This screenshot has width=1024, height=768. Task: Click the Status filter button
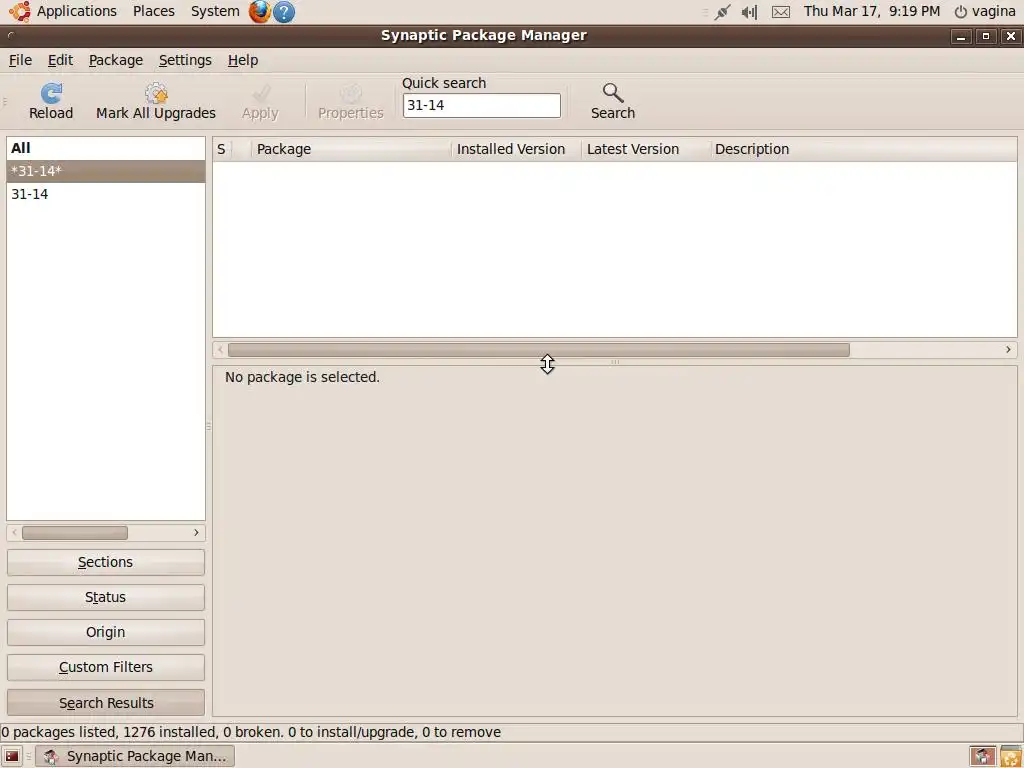106,598
